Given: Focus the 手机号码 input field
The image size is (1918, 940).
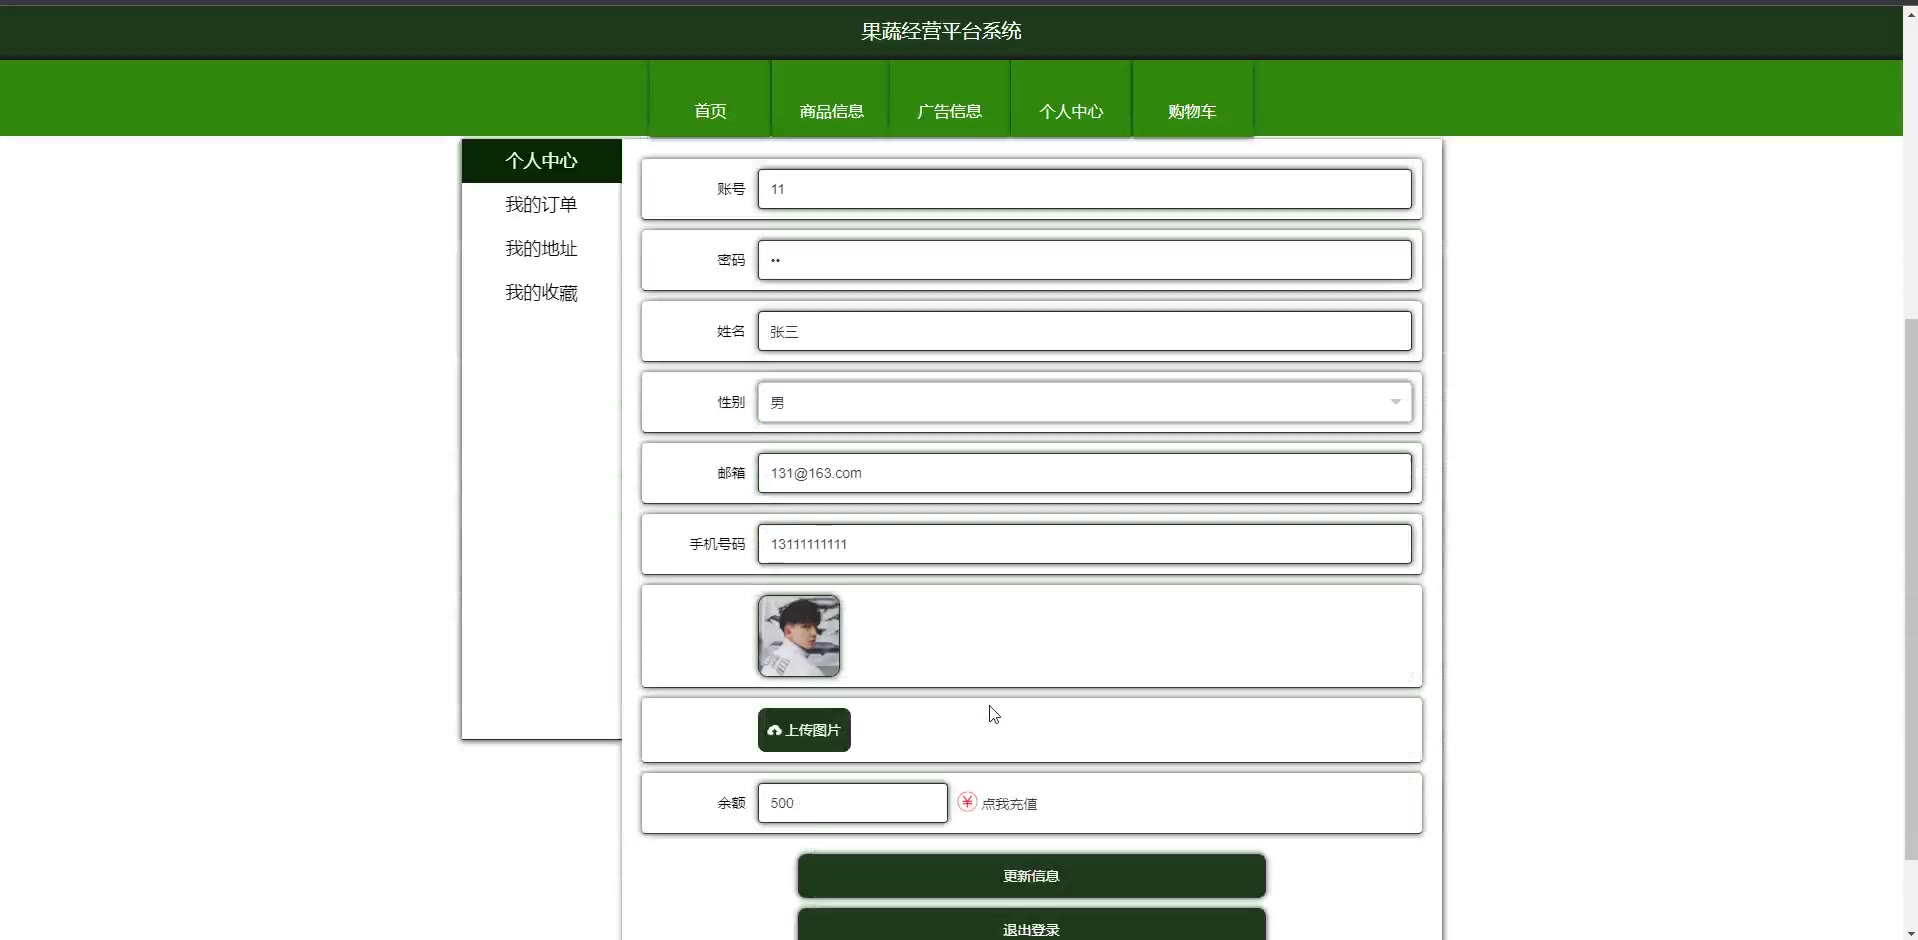Looking at the screenshot, I should 1085,544.
